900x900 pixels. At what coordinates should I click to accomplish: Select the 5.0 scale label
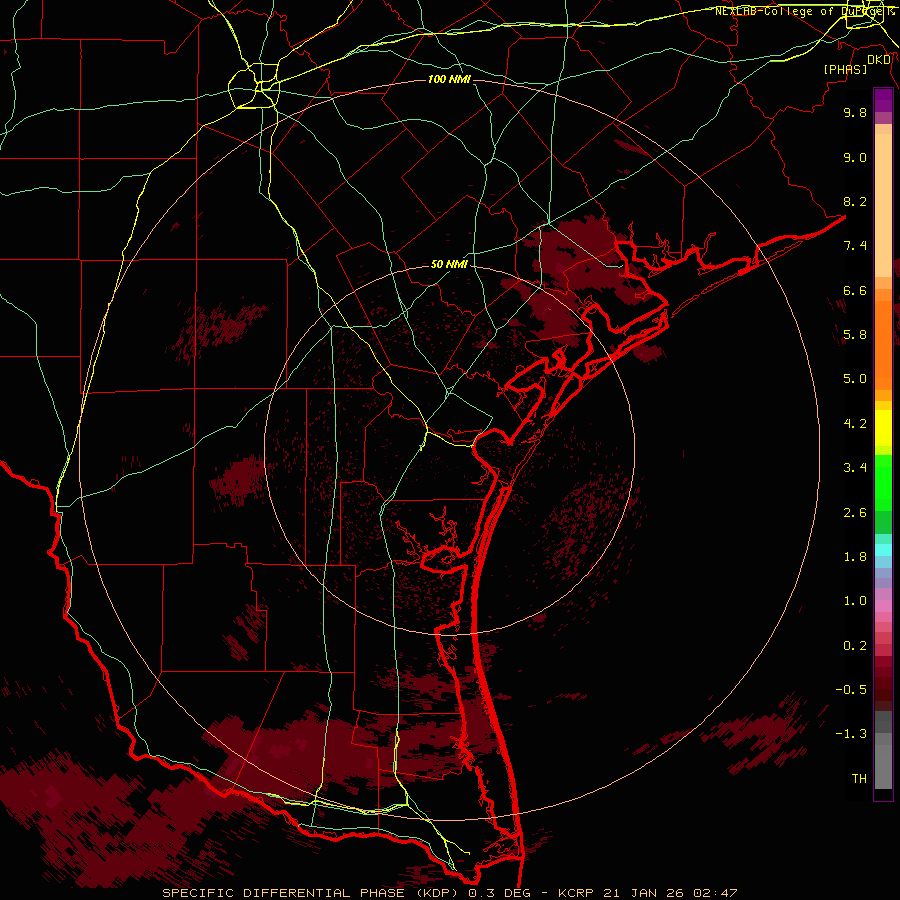855,379
